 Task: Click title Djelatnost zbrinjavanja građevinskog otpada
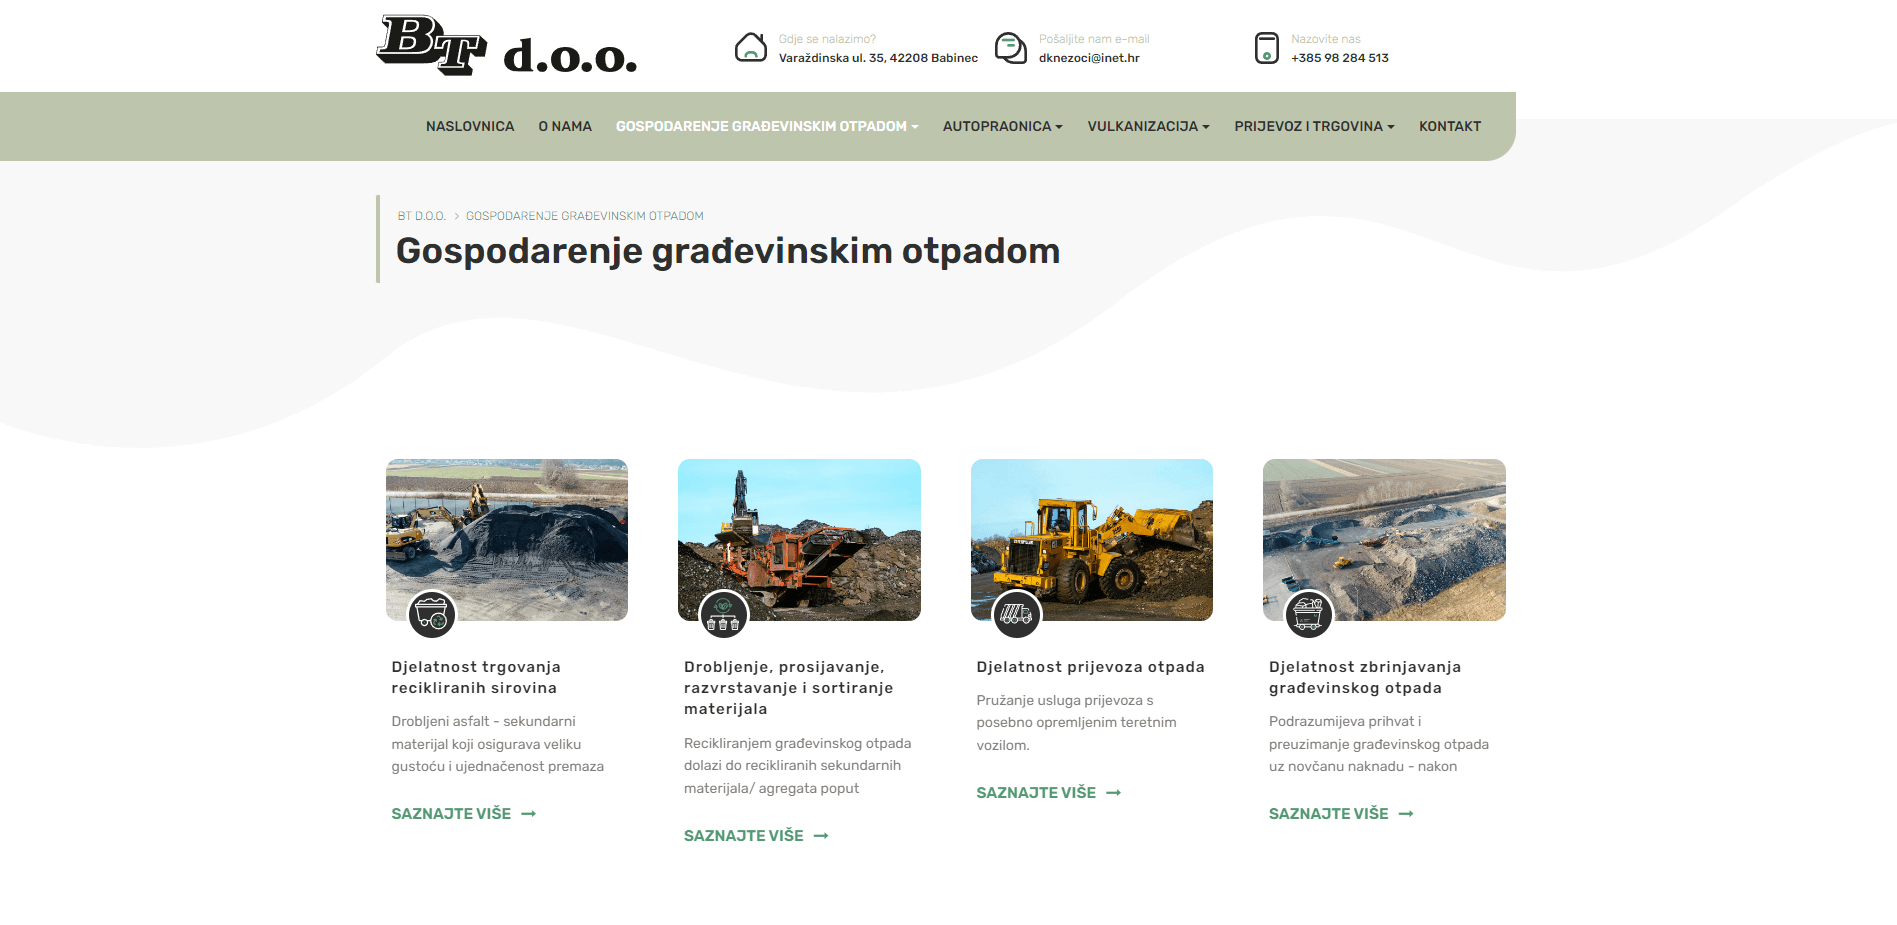[1365, 677]
